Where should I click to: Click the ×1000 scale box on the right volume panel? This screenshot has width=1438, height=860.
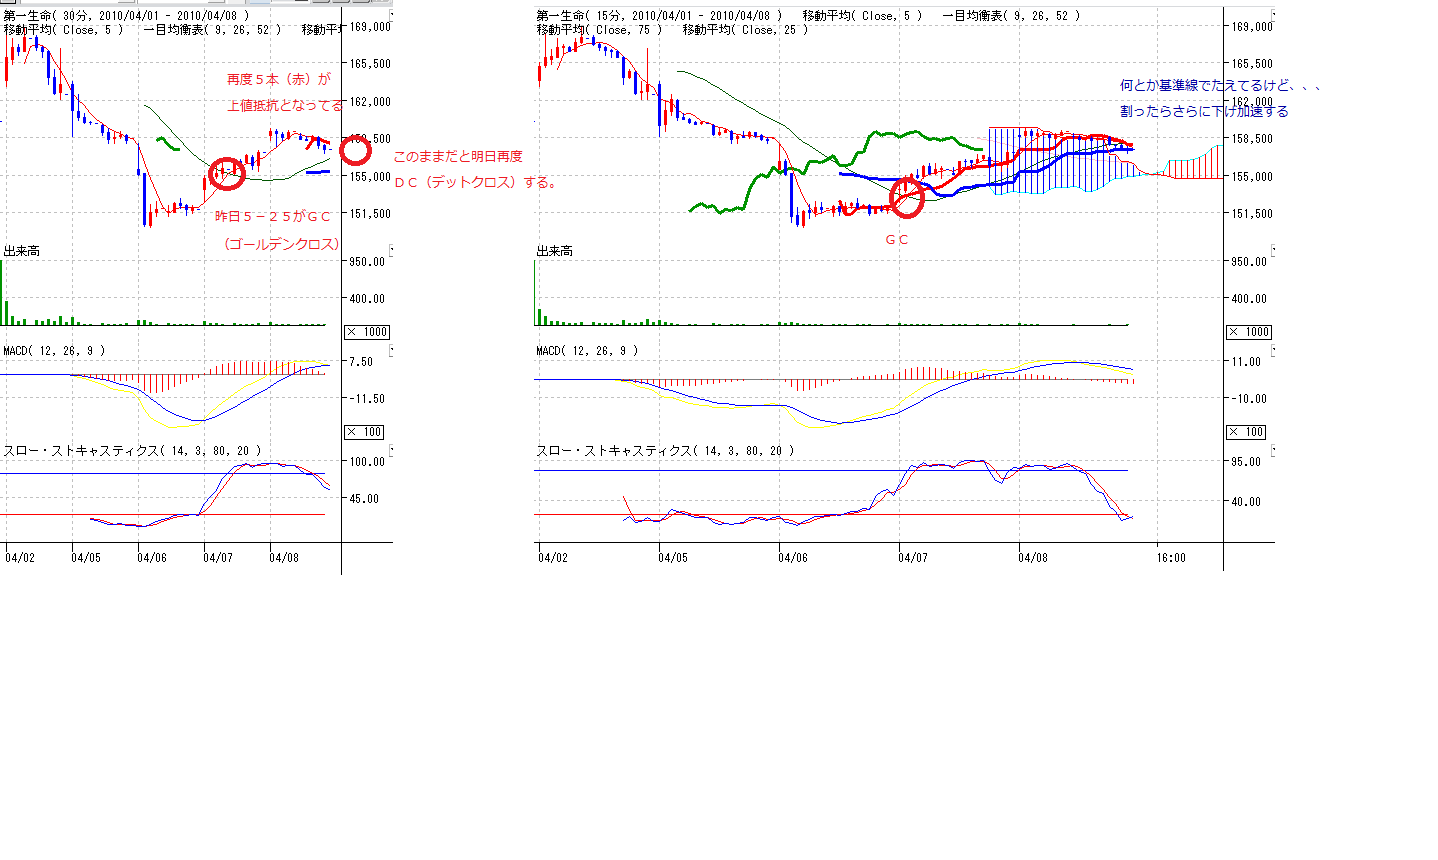pos(1249,332)
